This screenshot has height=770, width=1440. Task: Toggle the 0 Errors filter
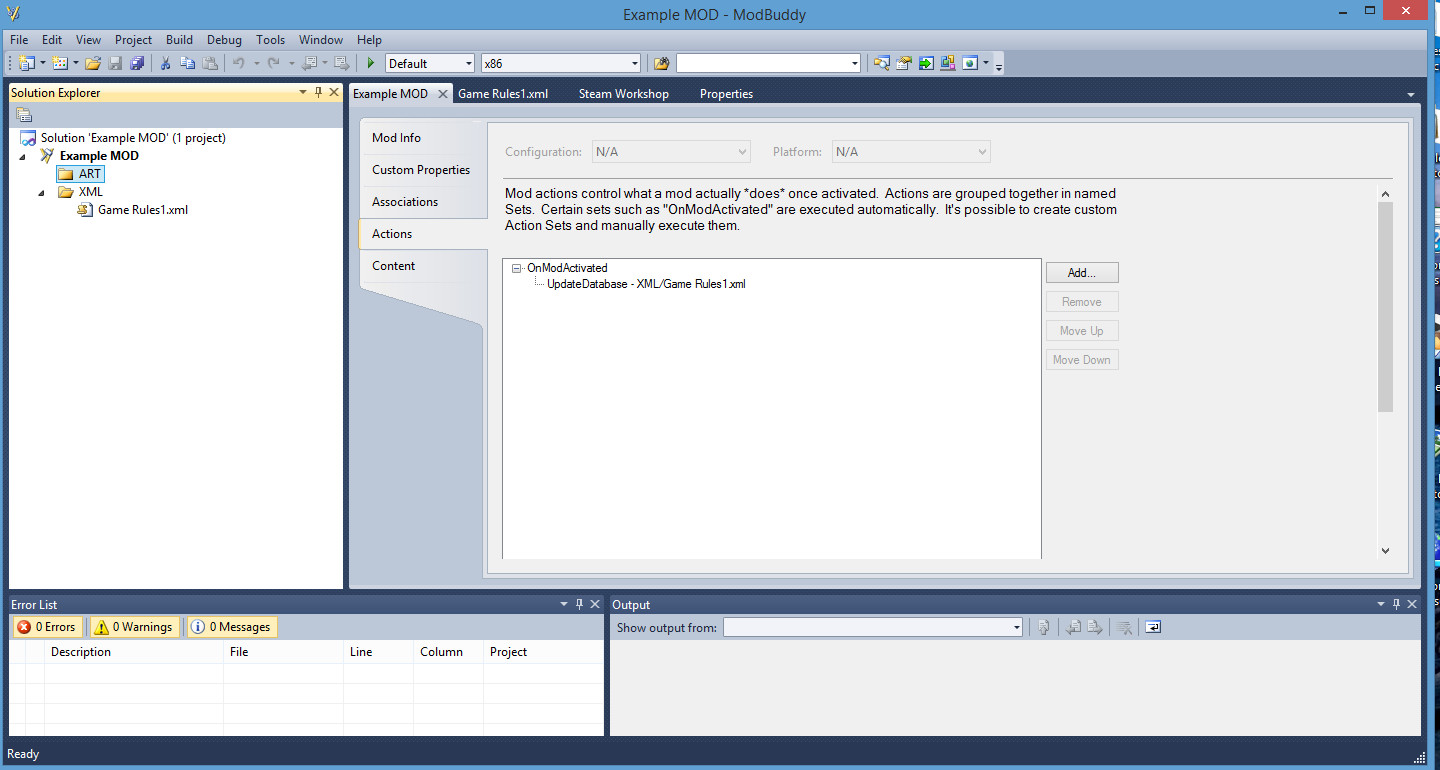(47, 627)
